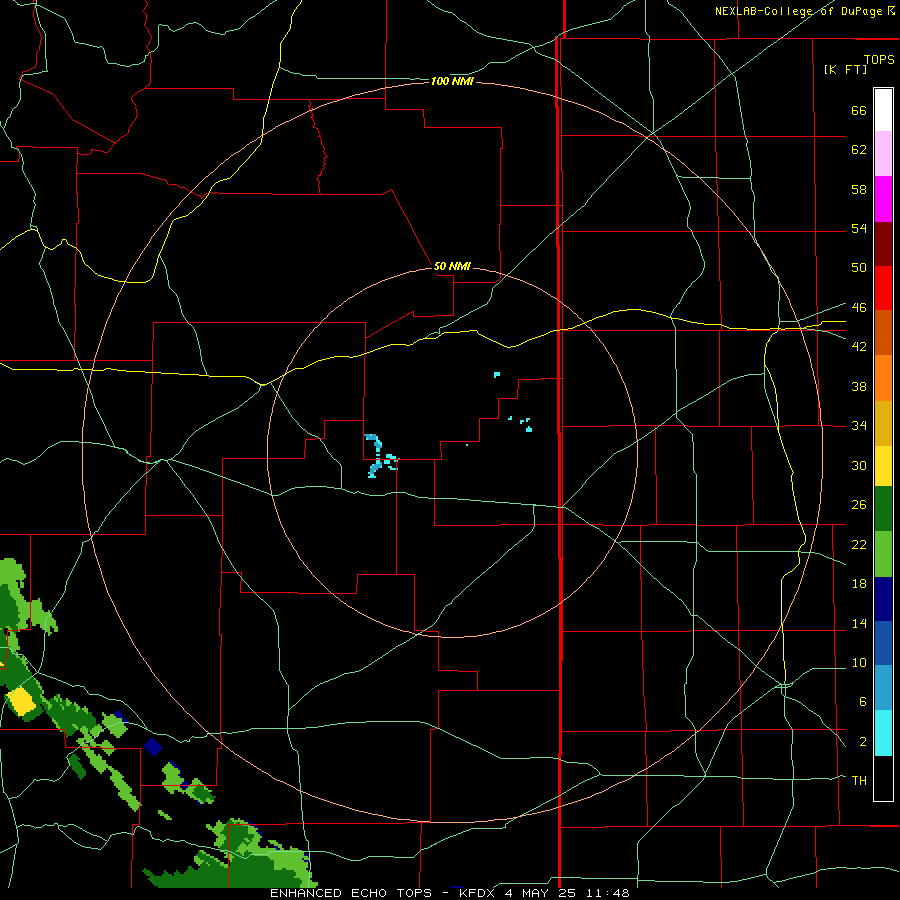Viewport: 900px width, 900px height.
Task: Click the legend value 22
Action: 859,544
